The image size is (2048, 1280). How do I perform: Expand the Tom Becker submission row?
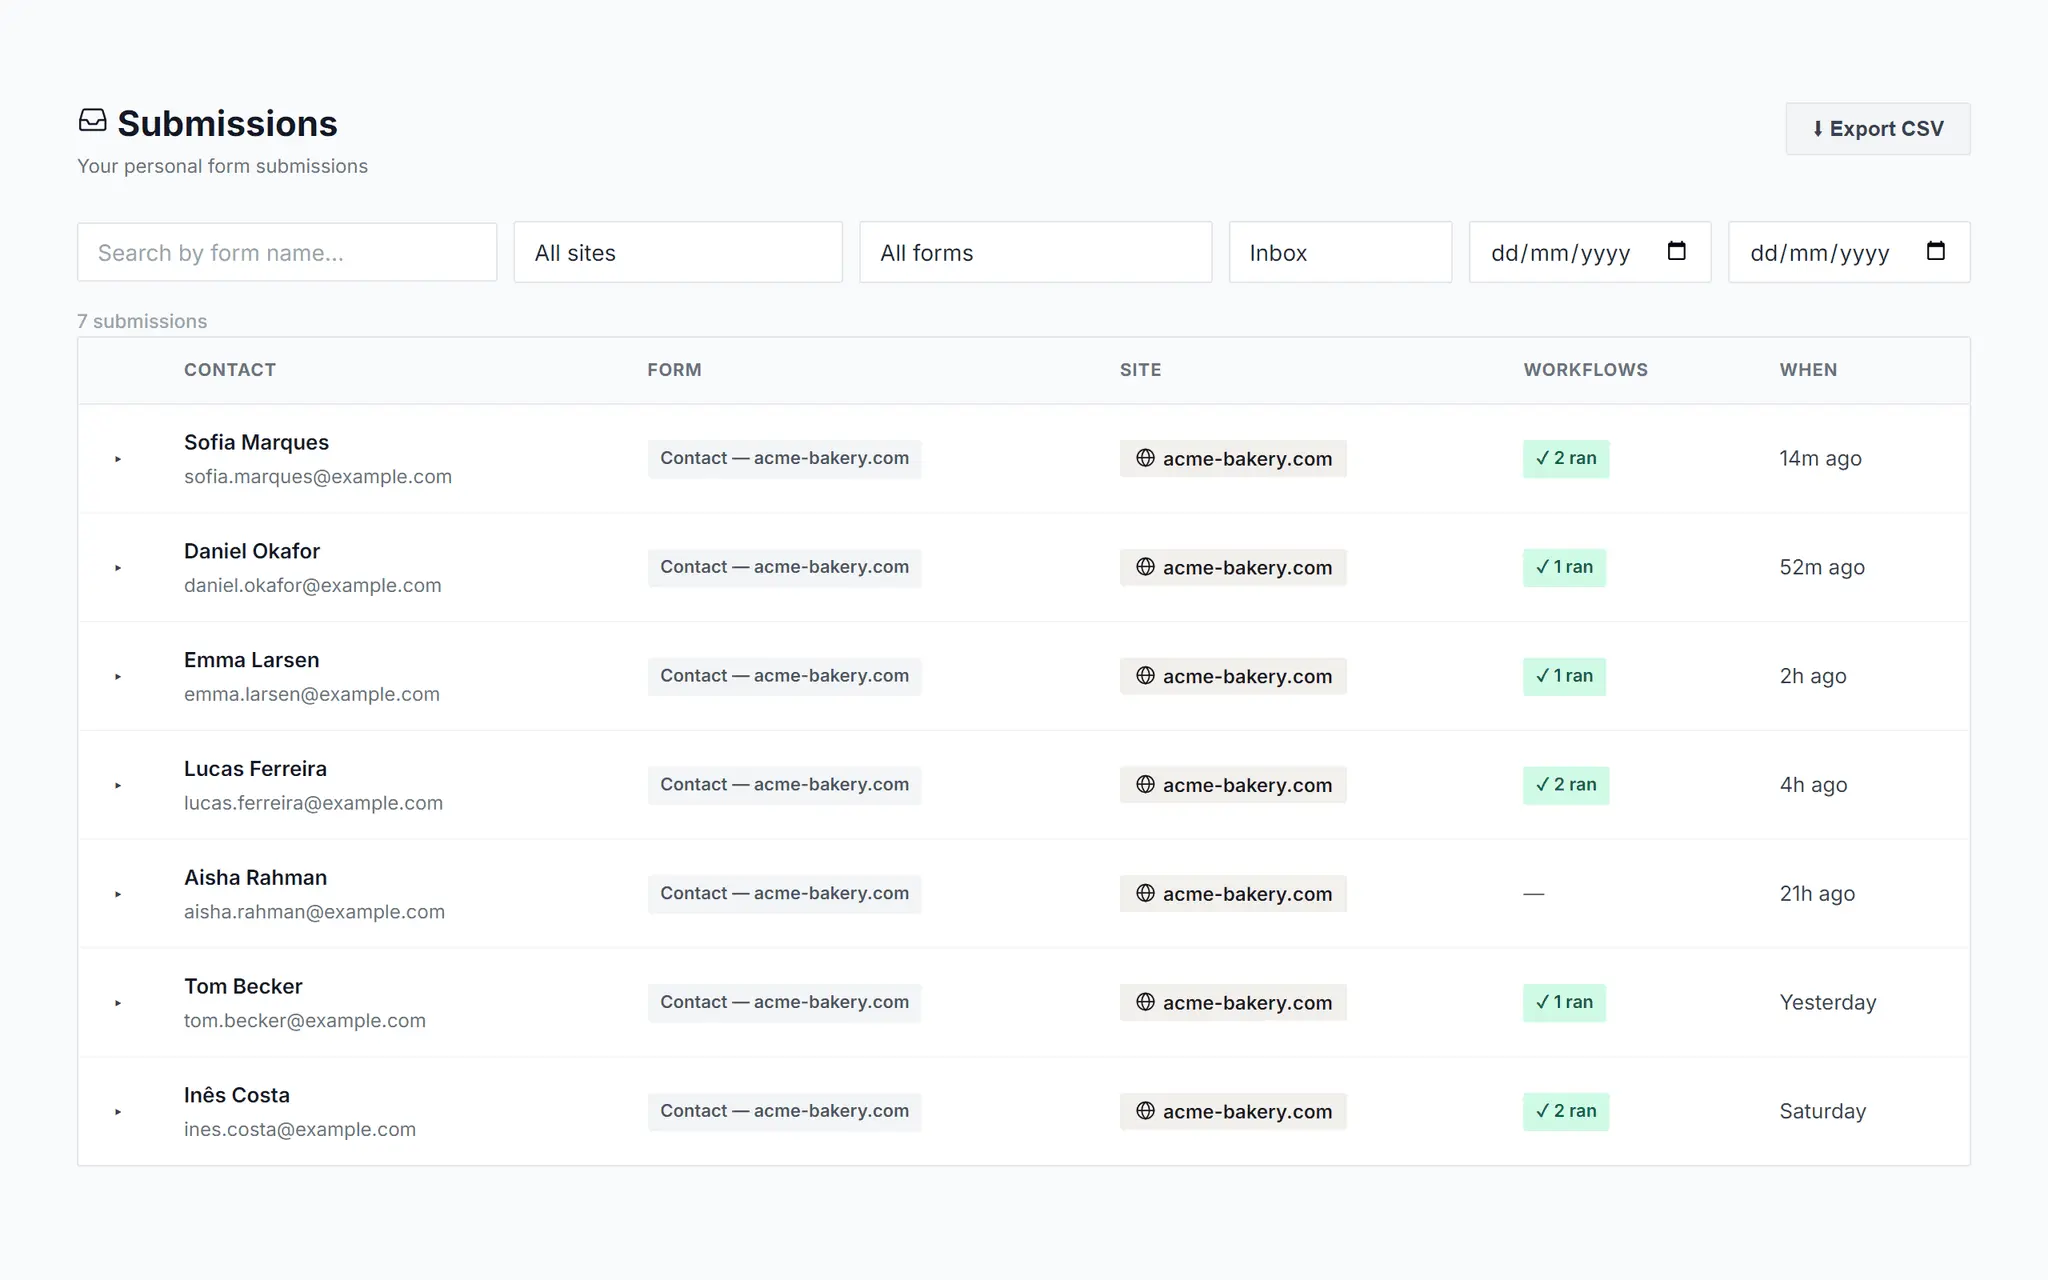tap(118, 1003)
